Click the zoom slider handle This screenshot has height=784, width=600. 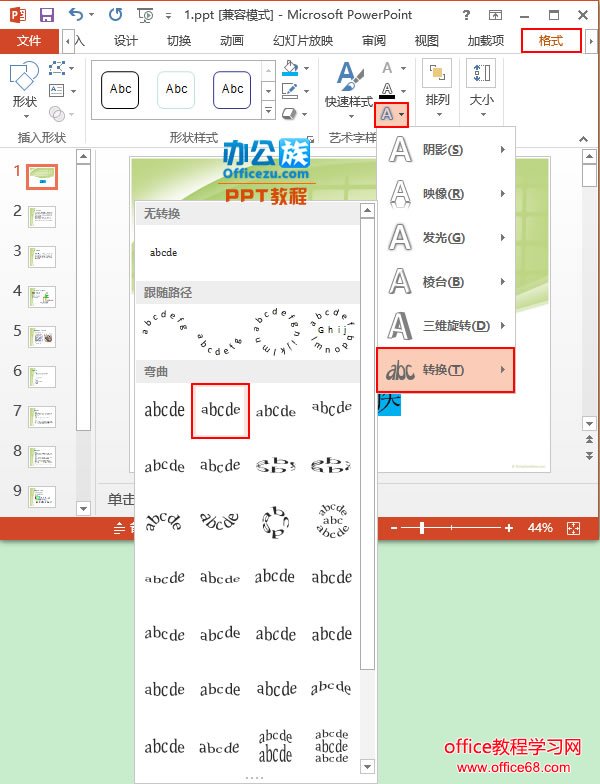pos(422,528)
